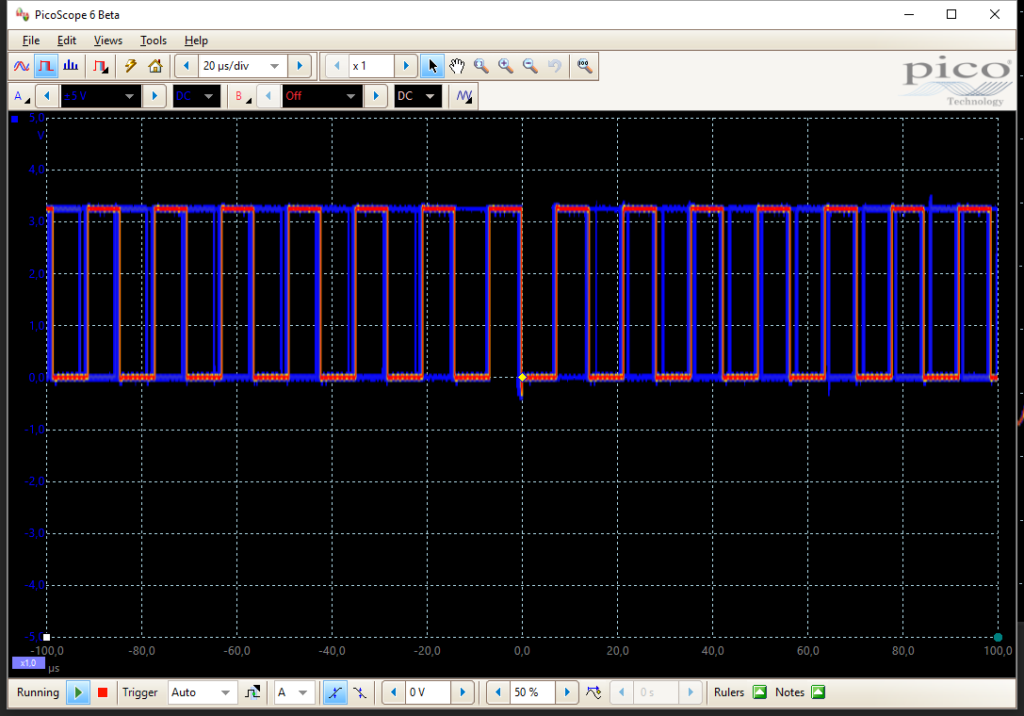
Task: Open channel B DC coupling dropdown
Action: tap(417, 96)
